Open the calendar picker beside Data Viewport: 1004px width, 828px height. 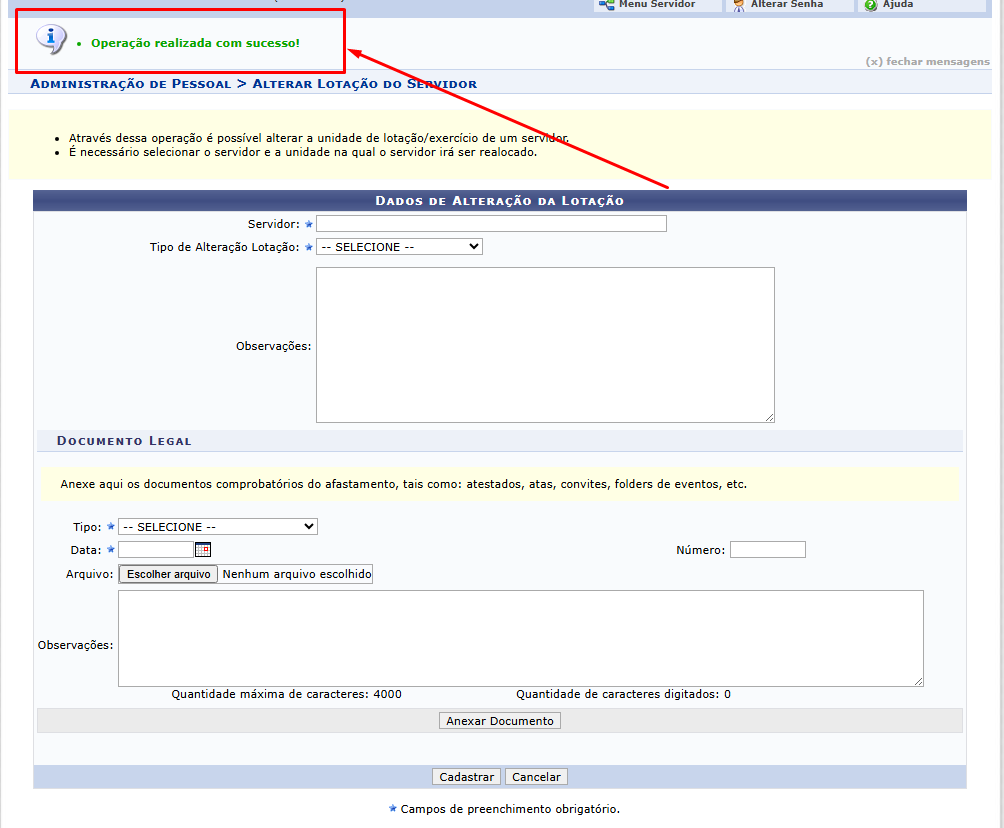[203, 549]
